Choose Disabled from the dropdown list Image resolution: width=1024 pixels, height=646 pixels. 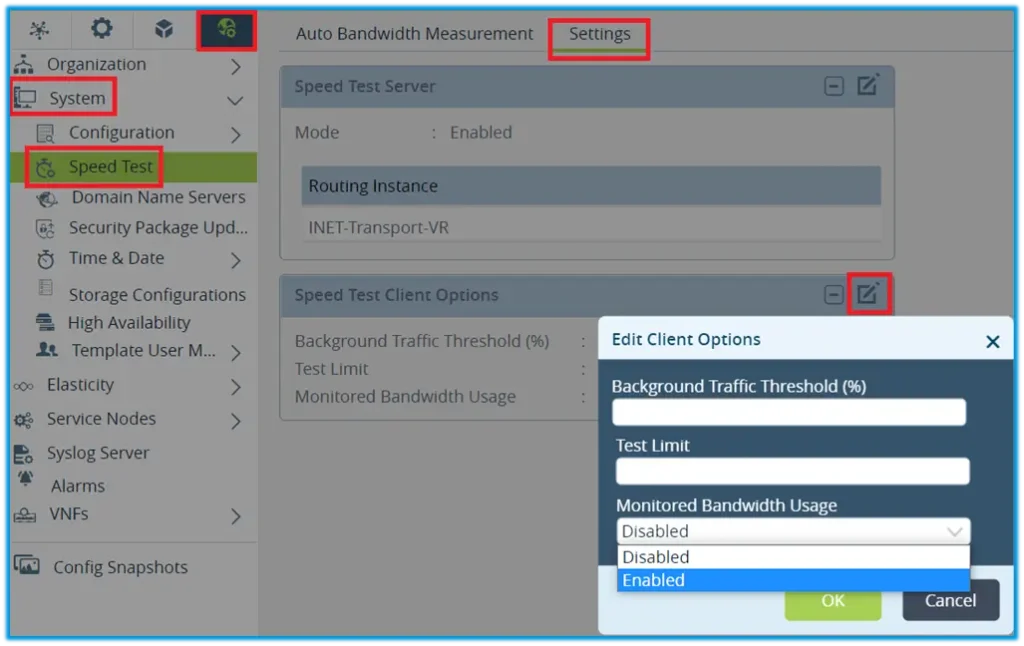tap(793, 557)
